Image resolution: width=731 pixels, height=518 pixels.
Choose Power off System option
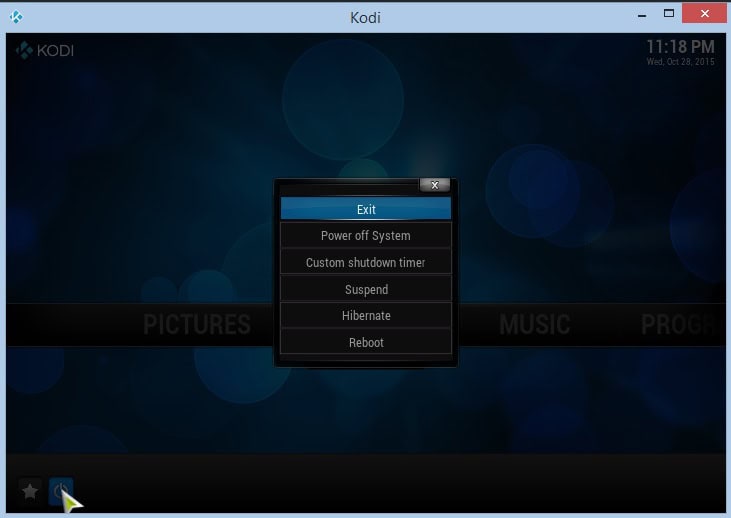coord(366,235)
